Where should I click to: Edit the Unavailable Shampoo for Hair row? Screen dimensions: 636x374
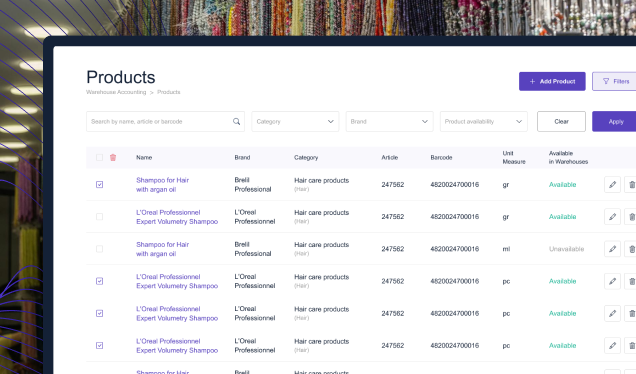612,249
